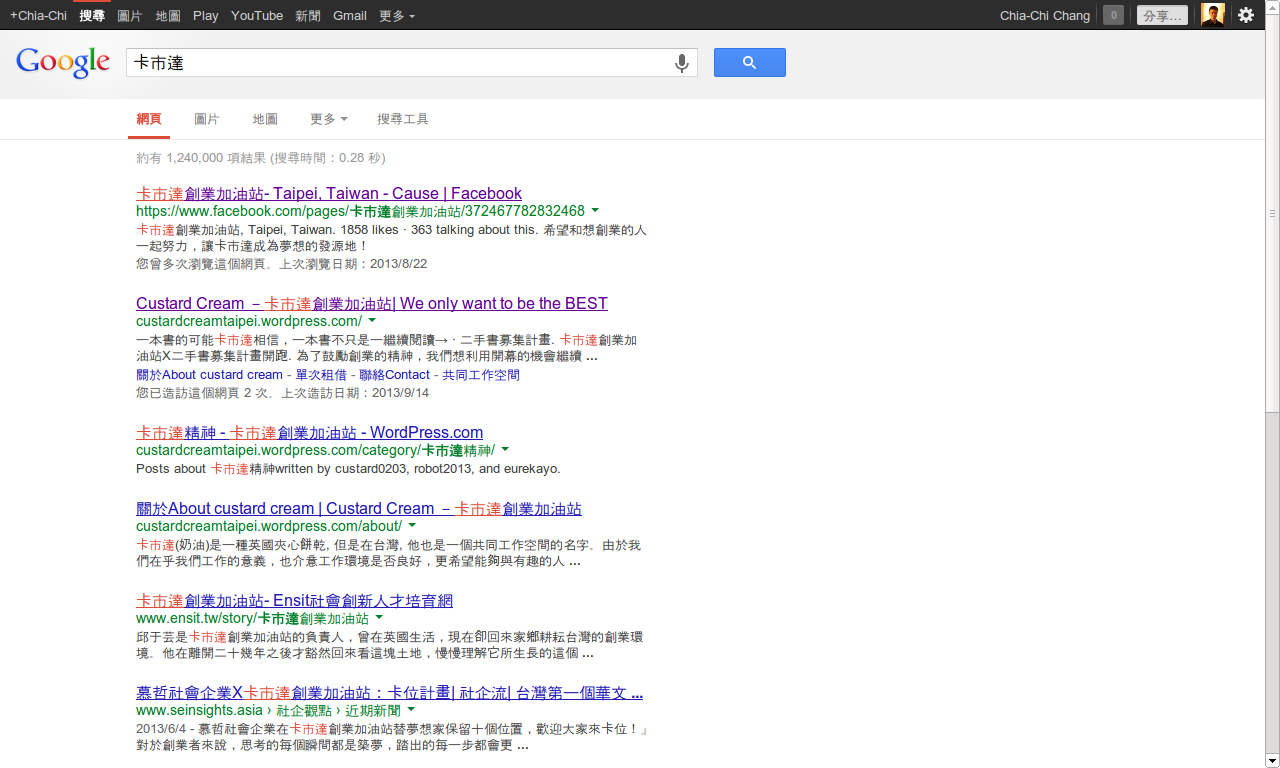
Task: Open the 卡市達創業加油站 Facebook result
Action: pos(329,193)
